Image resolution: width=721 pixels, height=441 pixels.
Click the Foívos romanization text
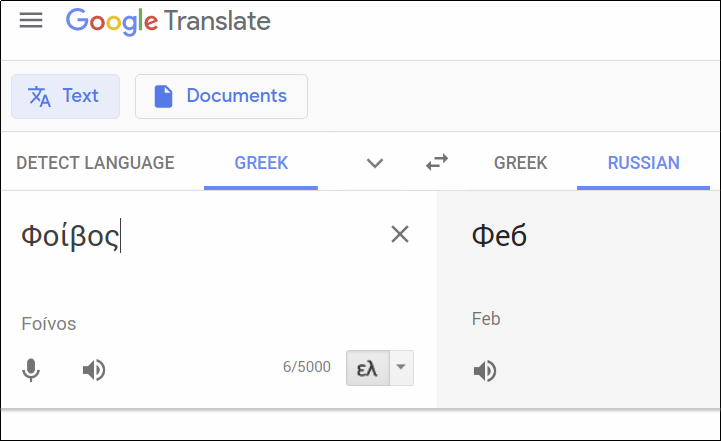pos(49,324)
